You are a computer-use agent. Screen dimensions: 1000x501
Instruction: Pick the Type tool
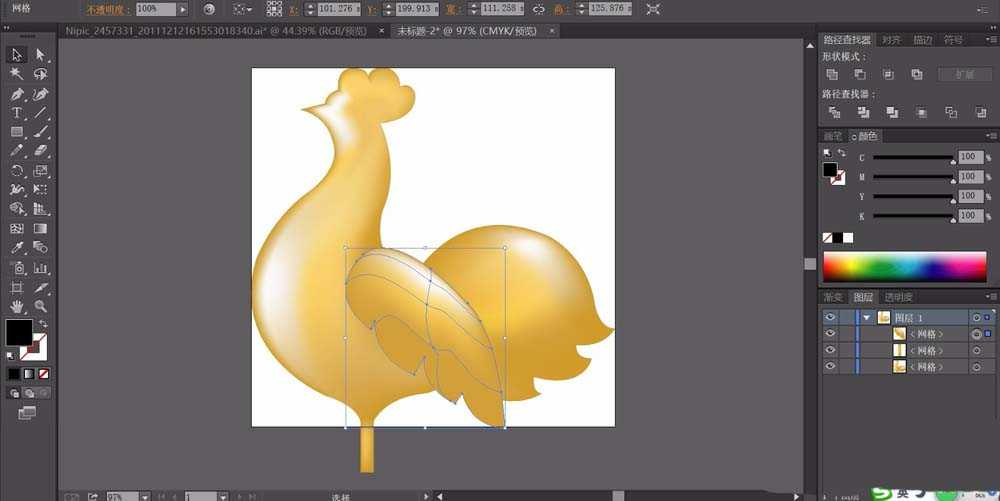click(x=17, y=113)
